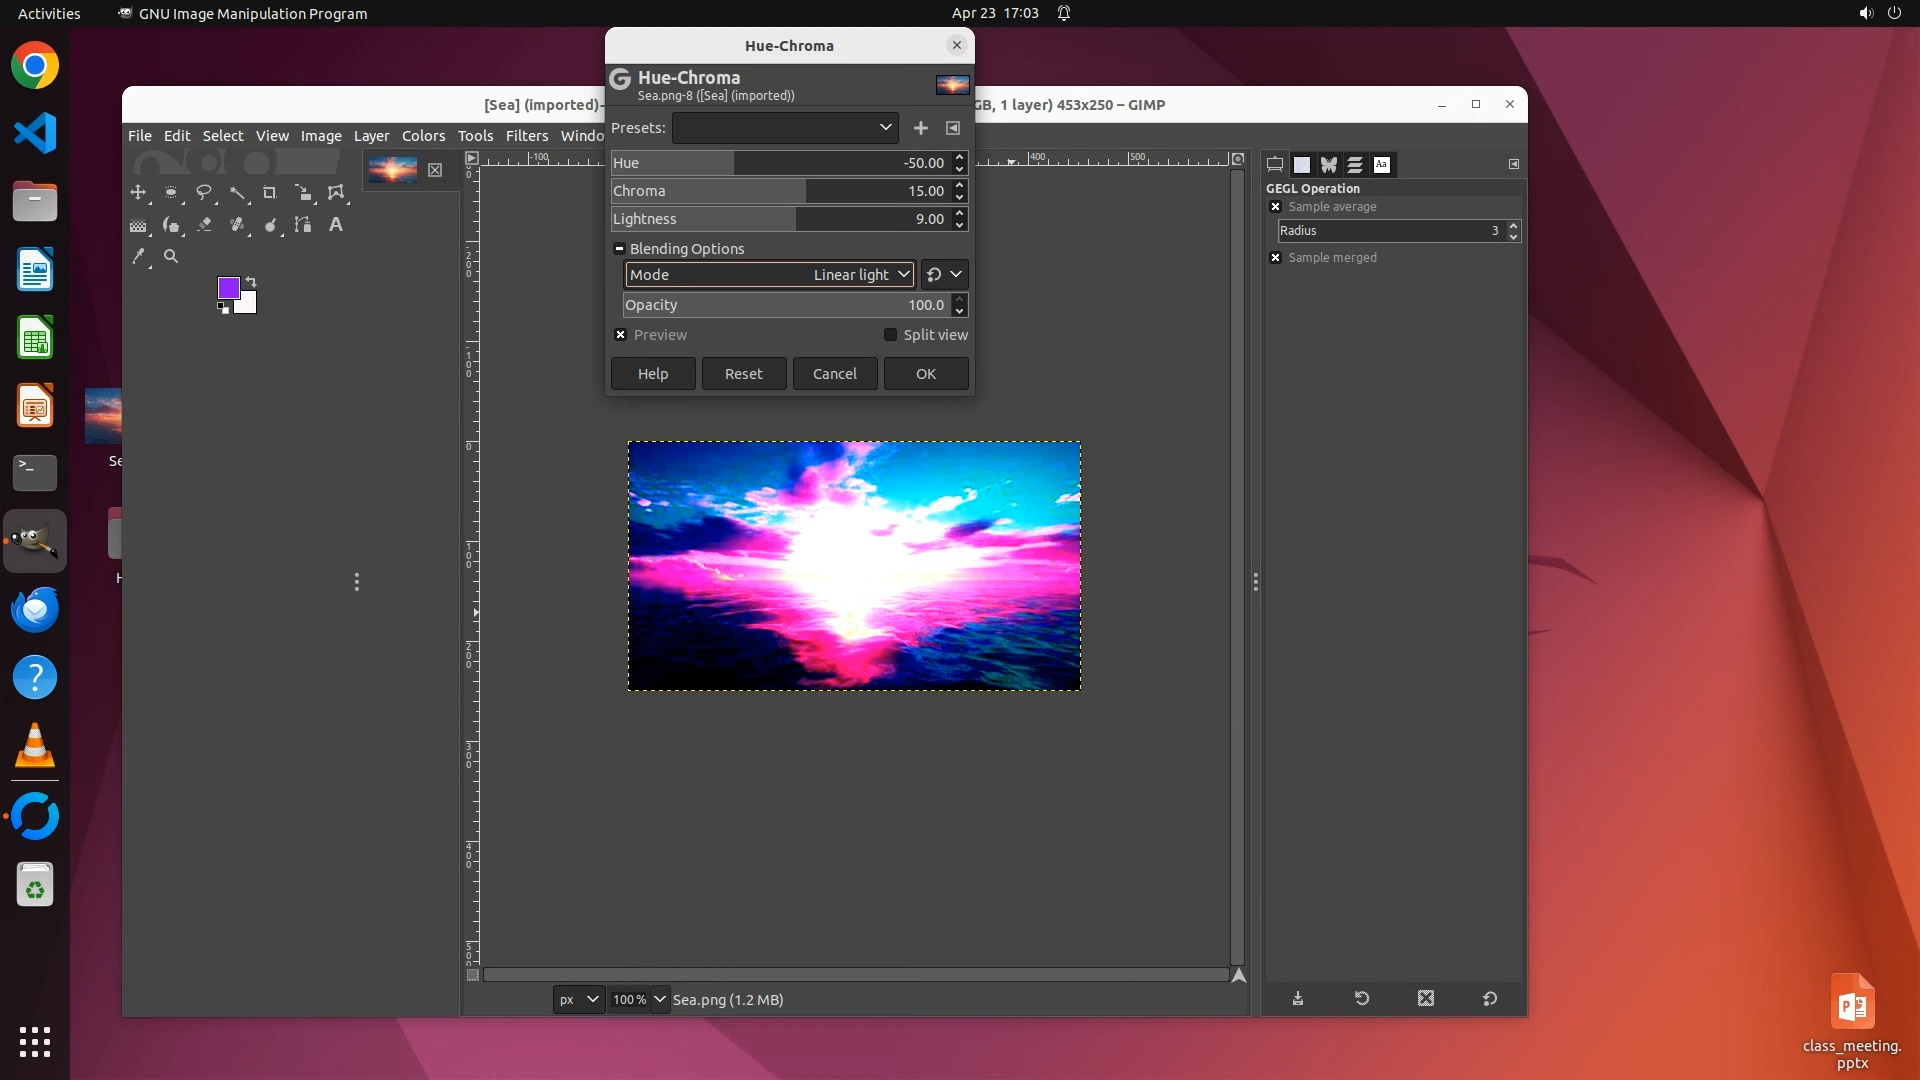Viewport: 1920px width, 1080px height.
Task: Open the Presets dropdown
Action: click(785, 128)
